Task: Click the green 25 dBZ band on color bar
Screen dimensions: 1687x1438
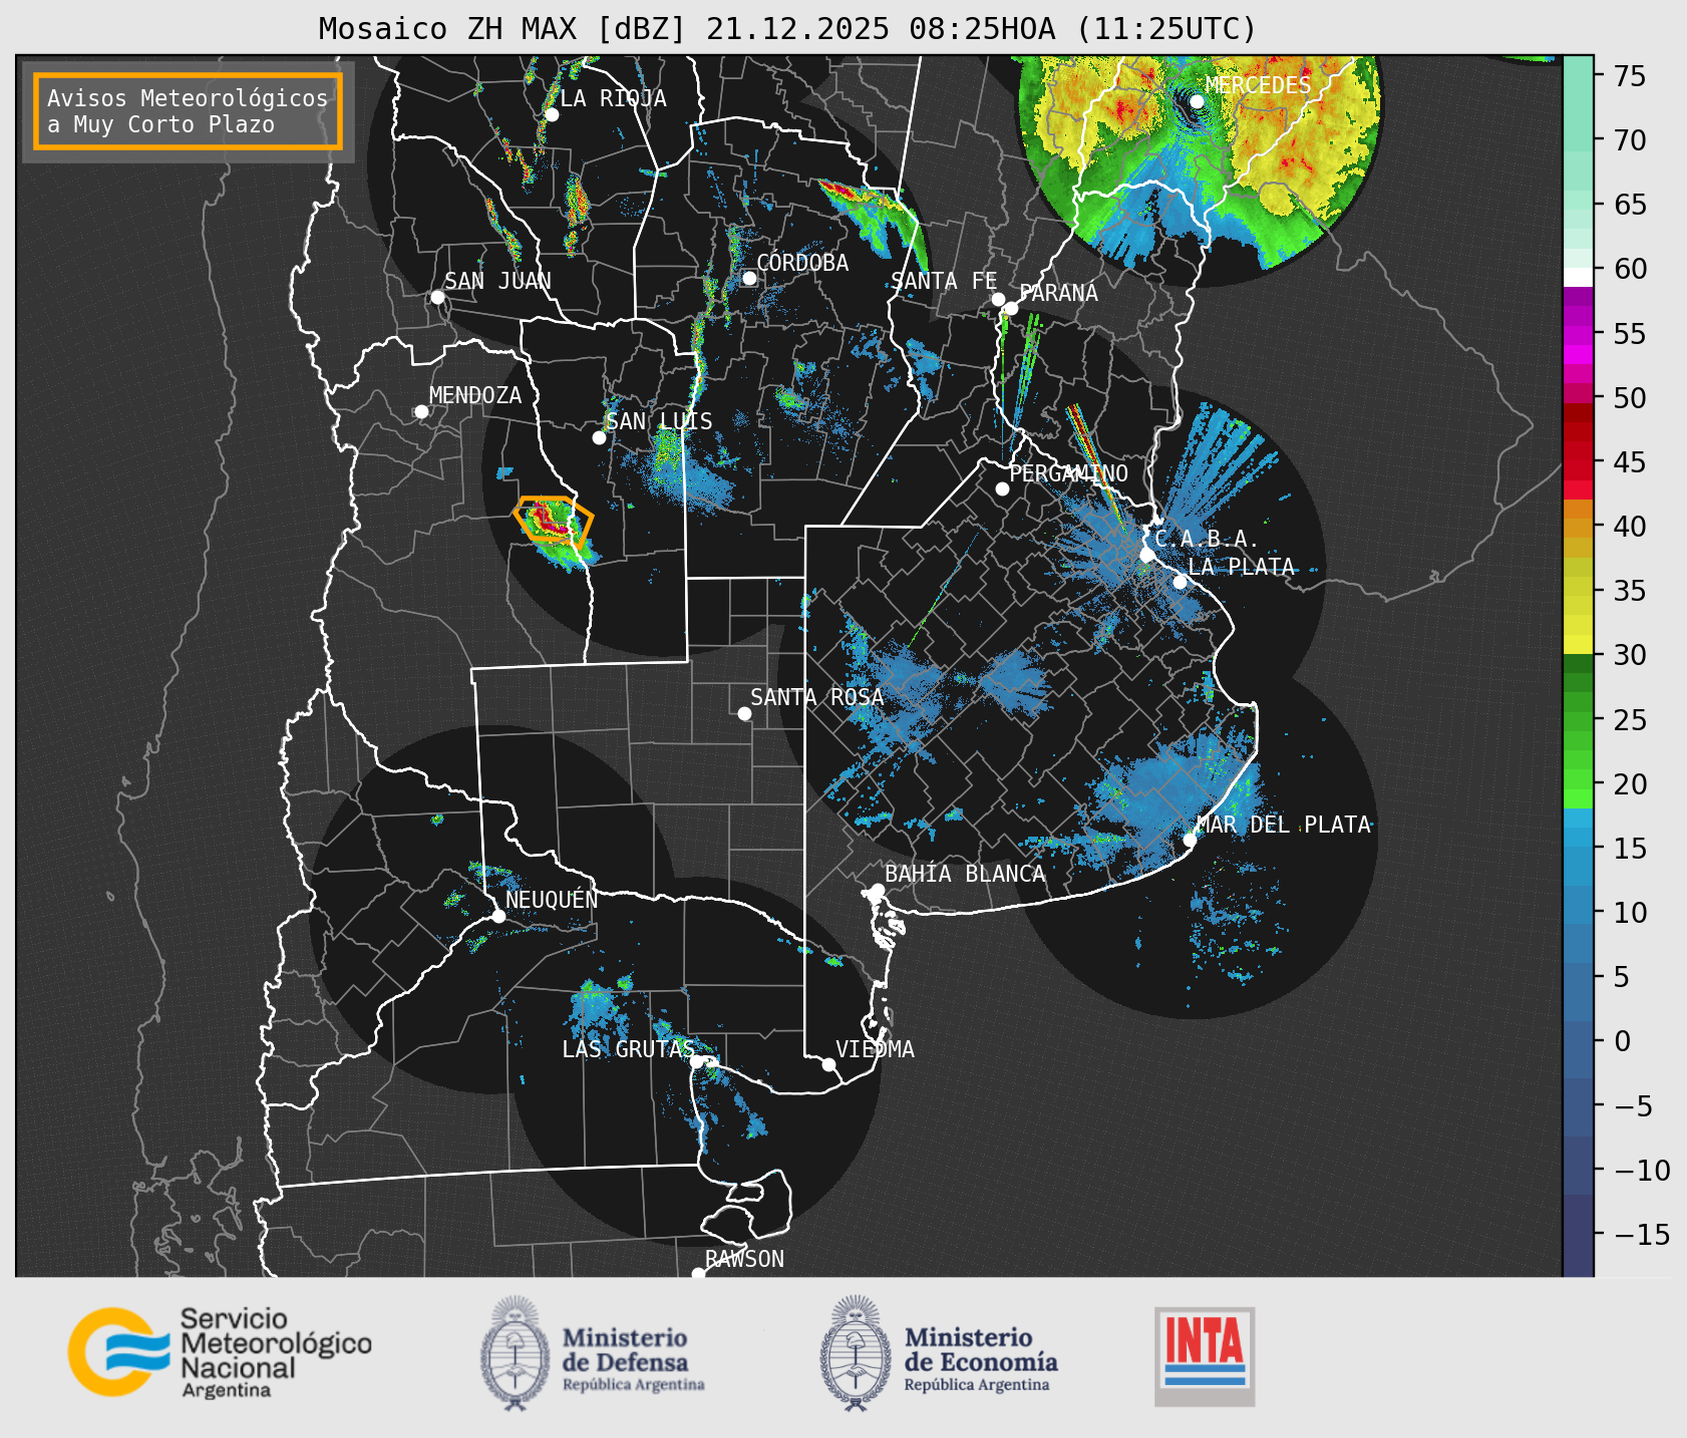Action: 1577,719
